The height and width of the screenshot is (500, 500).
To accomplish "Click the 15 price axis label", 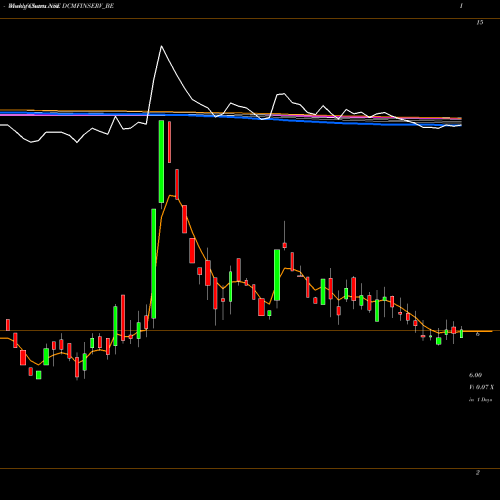I will click(x=479, y=22).
